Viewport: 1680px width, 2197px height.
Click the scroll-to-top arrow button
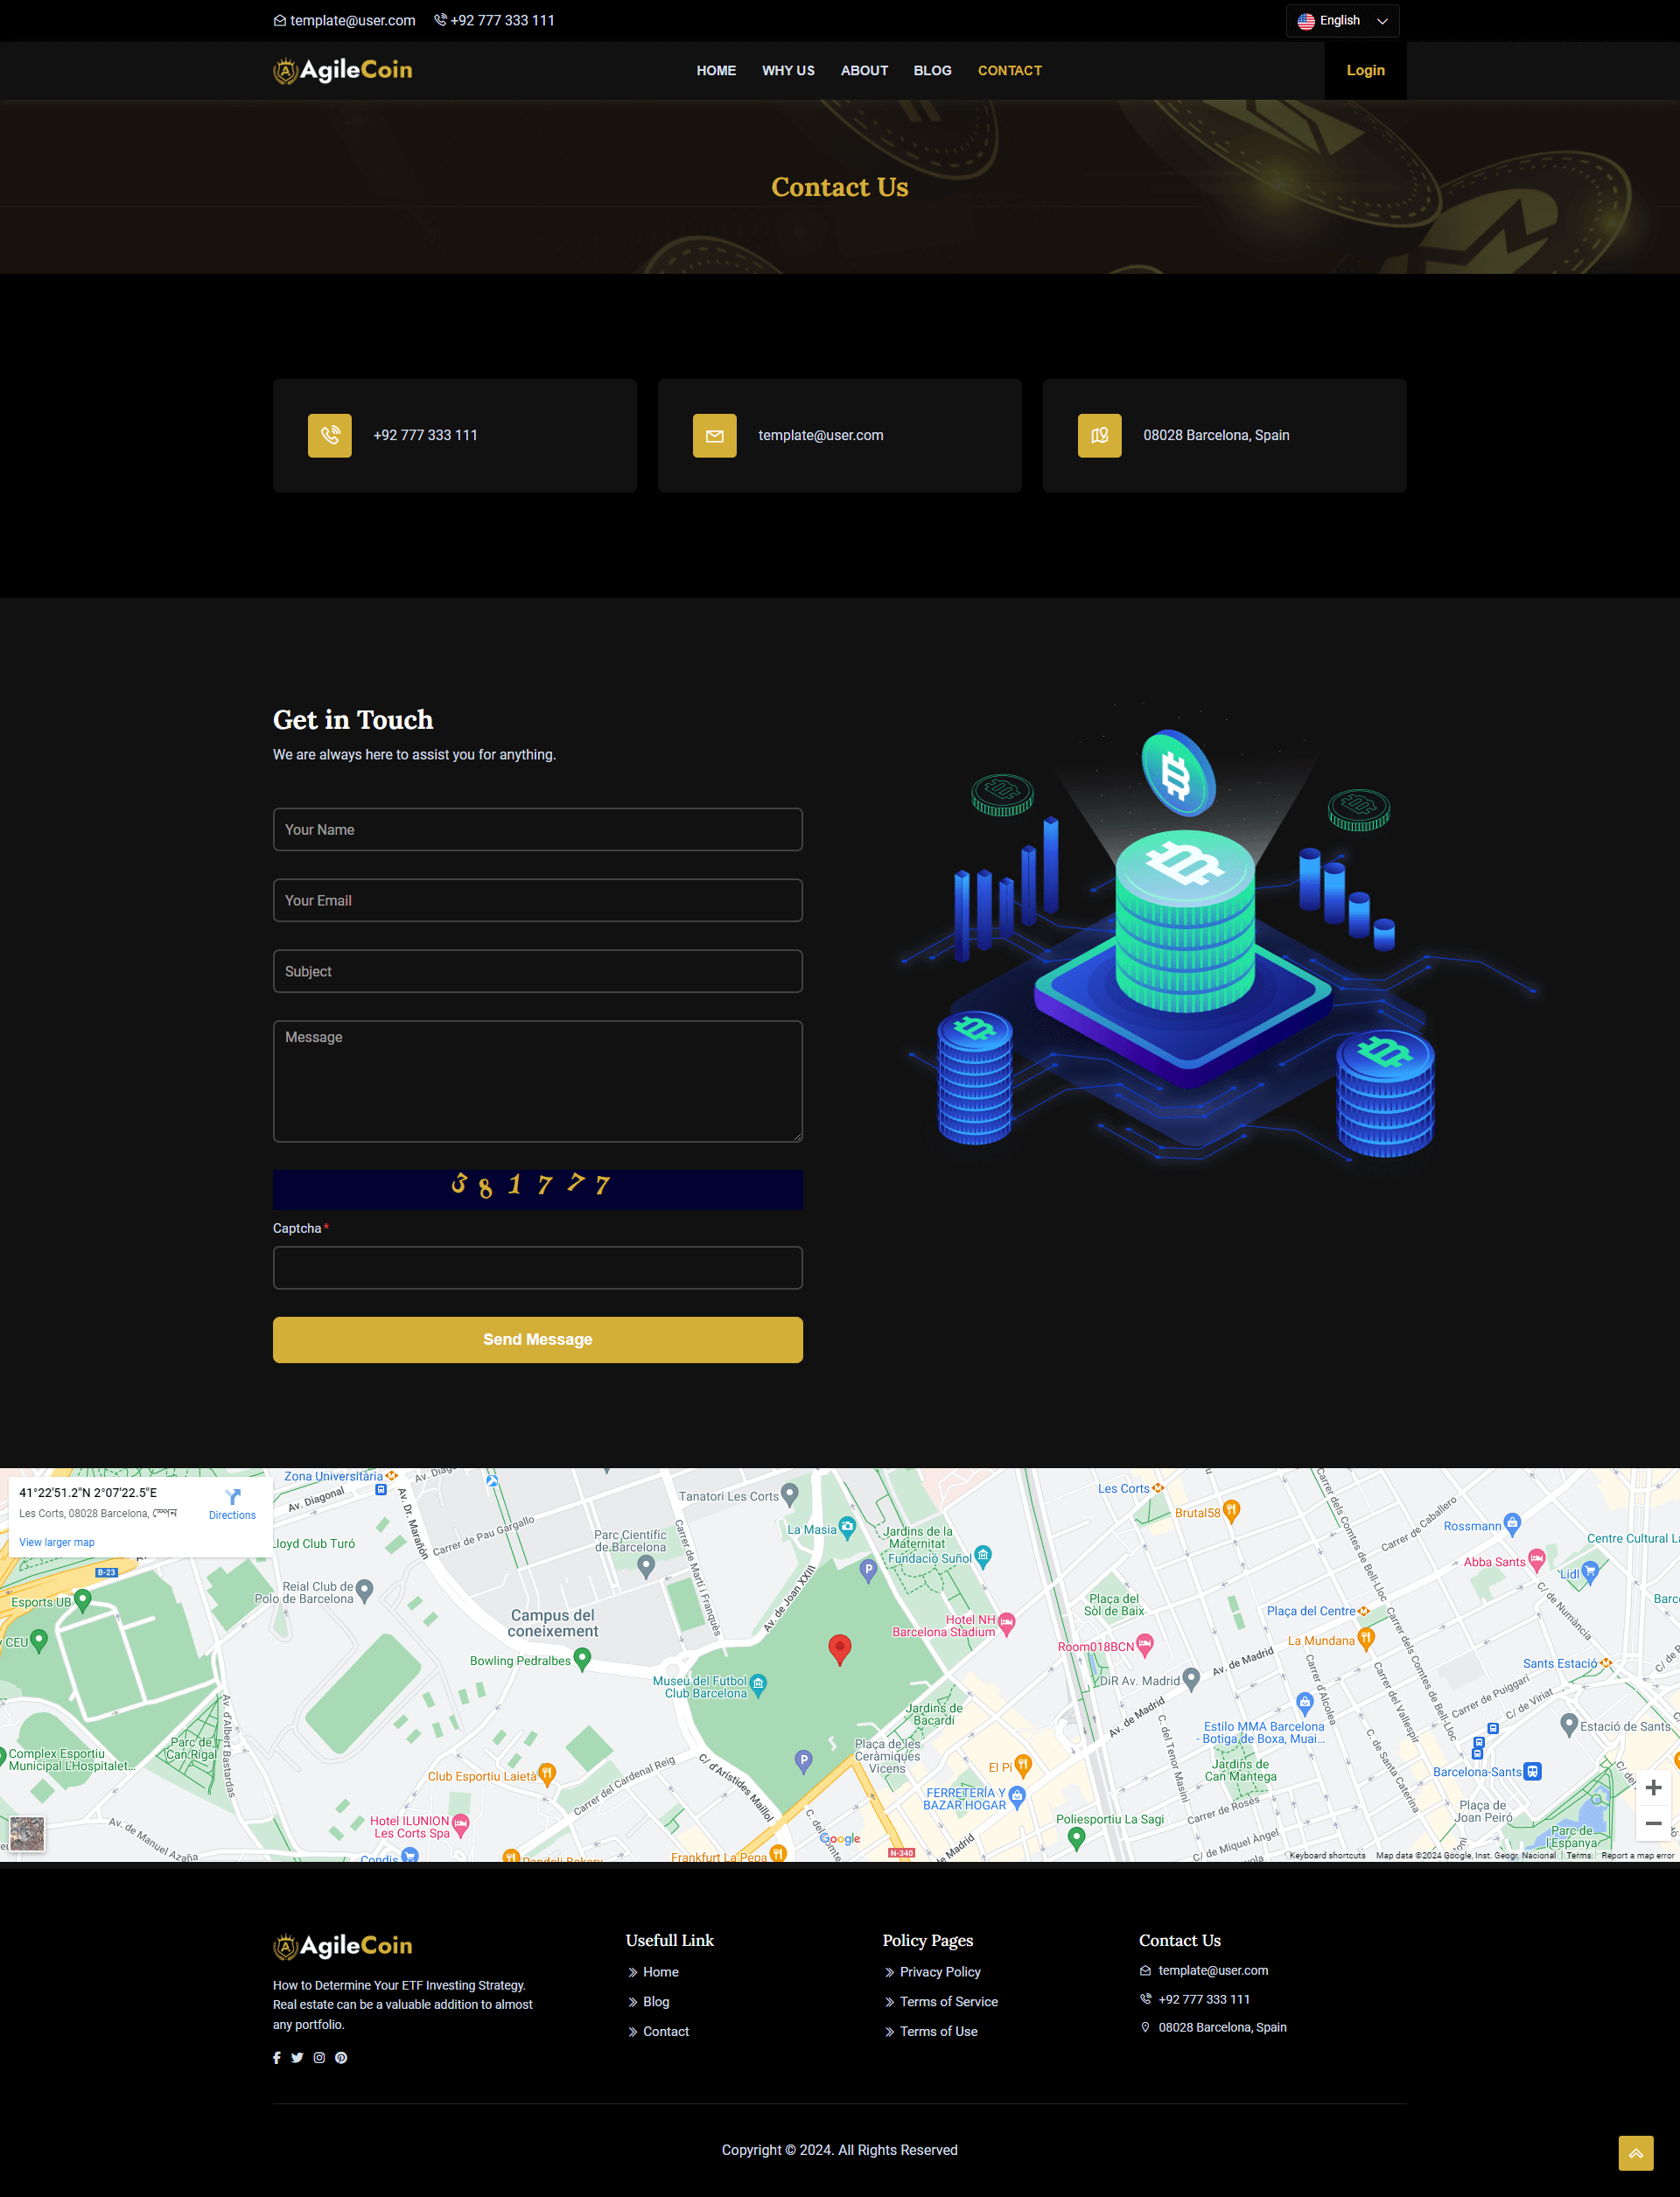pyautogui.click(x=1635, y=2153)
